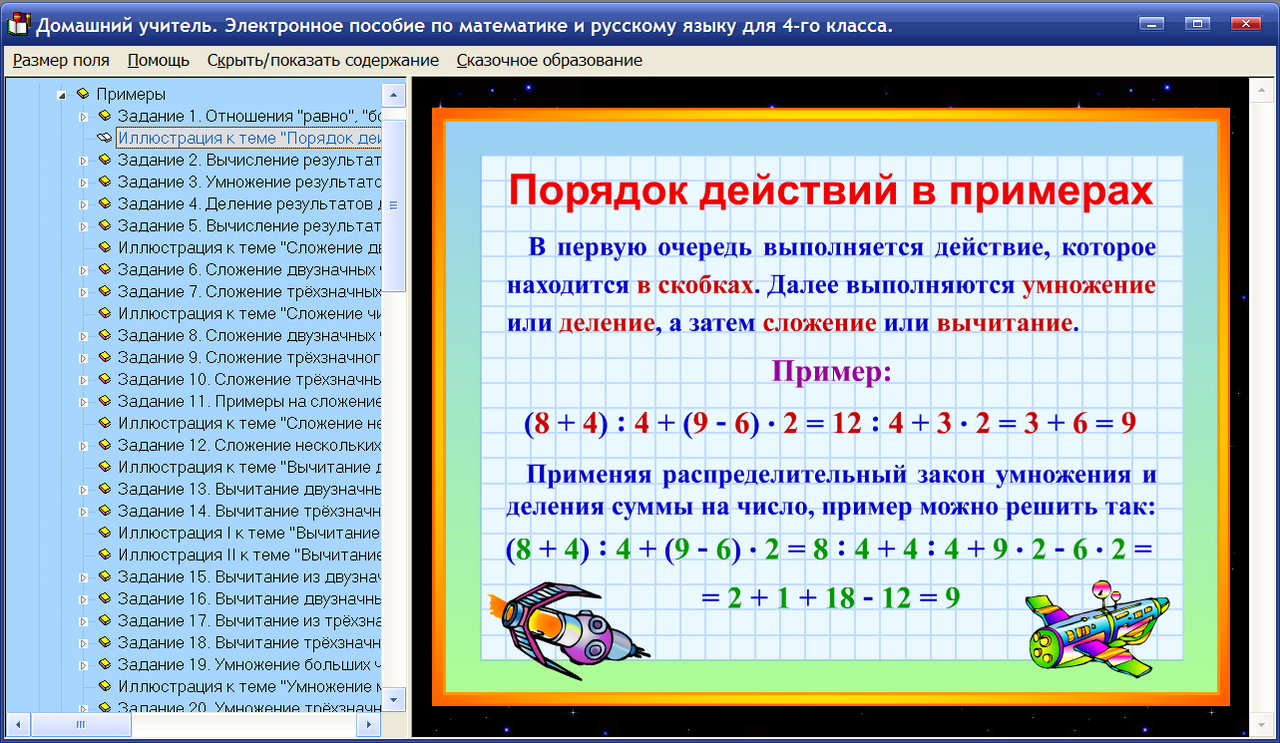Expand Задание 2 tree node

pos(84,160)
